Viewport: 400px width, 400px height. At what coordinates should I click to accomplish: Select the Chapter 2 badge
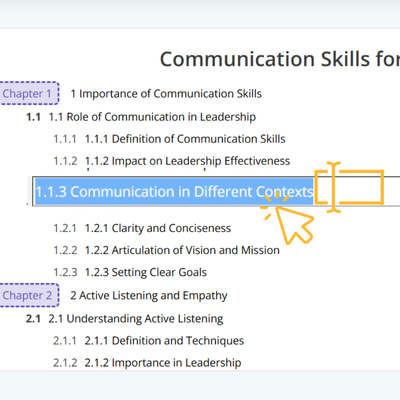click(x=28, y=295)
